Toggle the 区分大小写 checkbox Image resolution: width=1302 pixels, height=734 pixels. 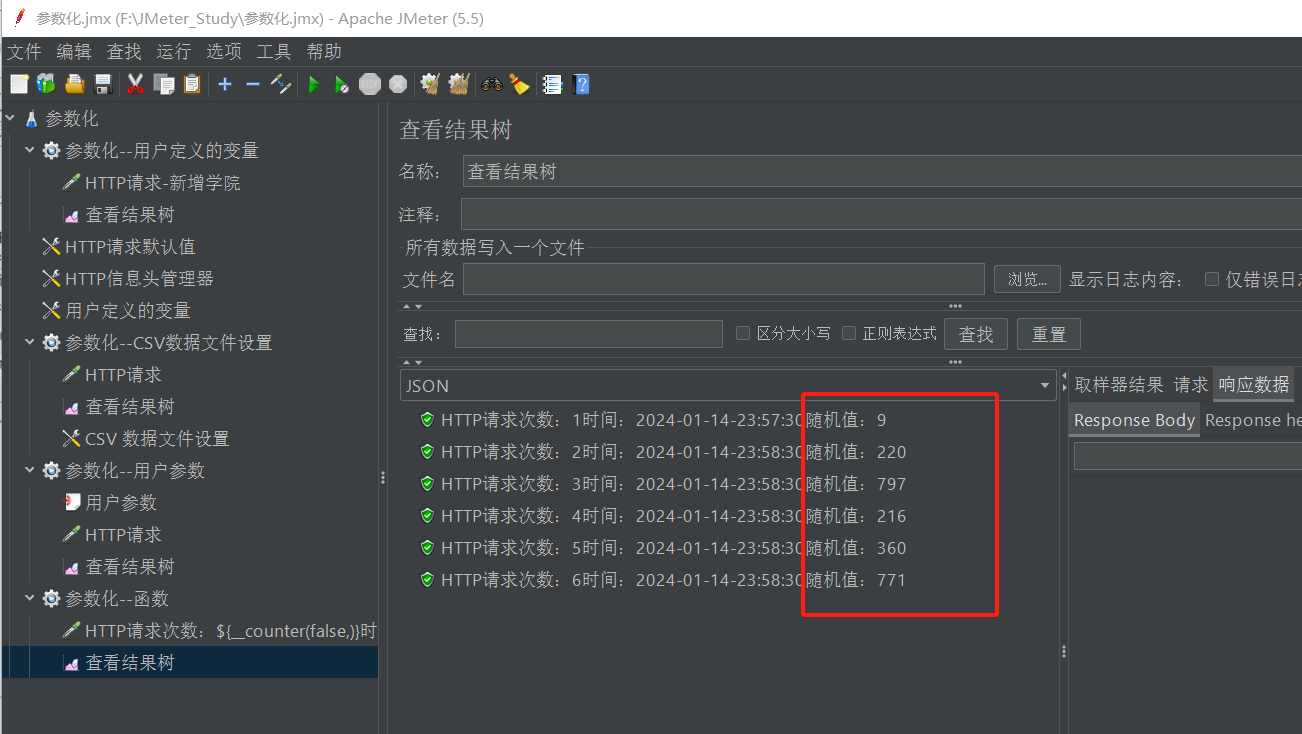(x=743, y=333)
